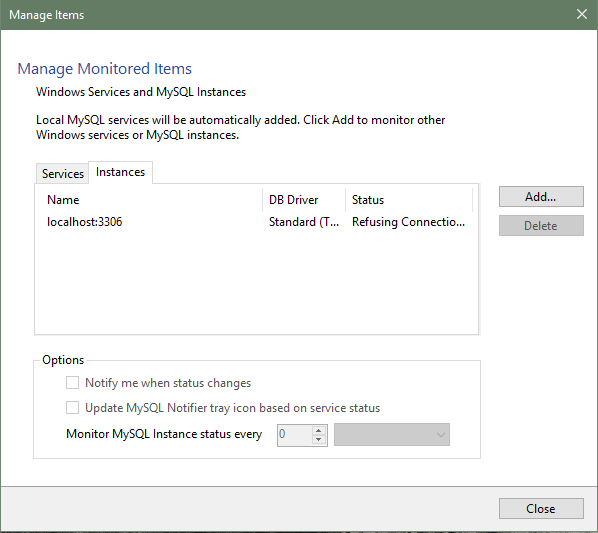Enable Notify me when status changes
Image resolution: width=598 pixels, height=533 pixels.
coord(72,382)
